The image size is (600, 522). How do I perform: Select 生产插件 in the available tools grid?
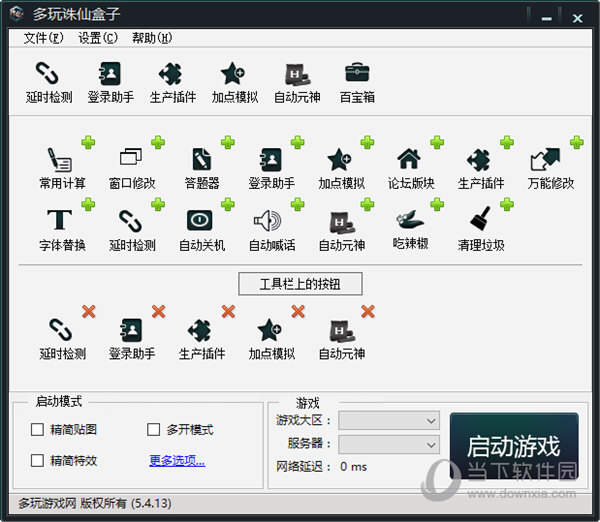click(x=481, y=168)
